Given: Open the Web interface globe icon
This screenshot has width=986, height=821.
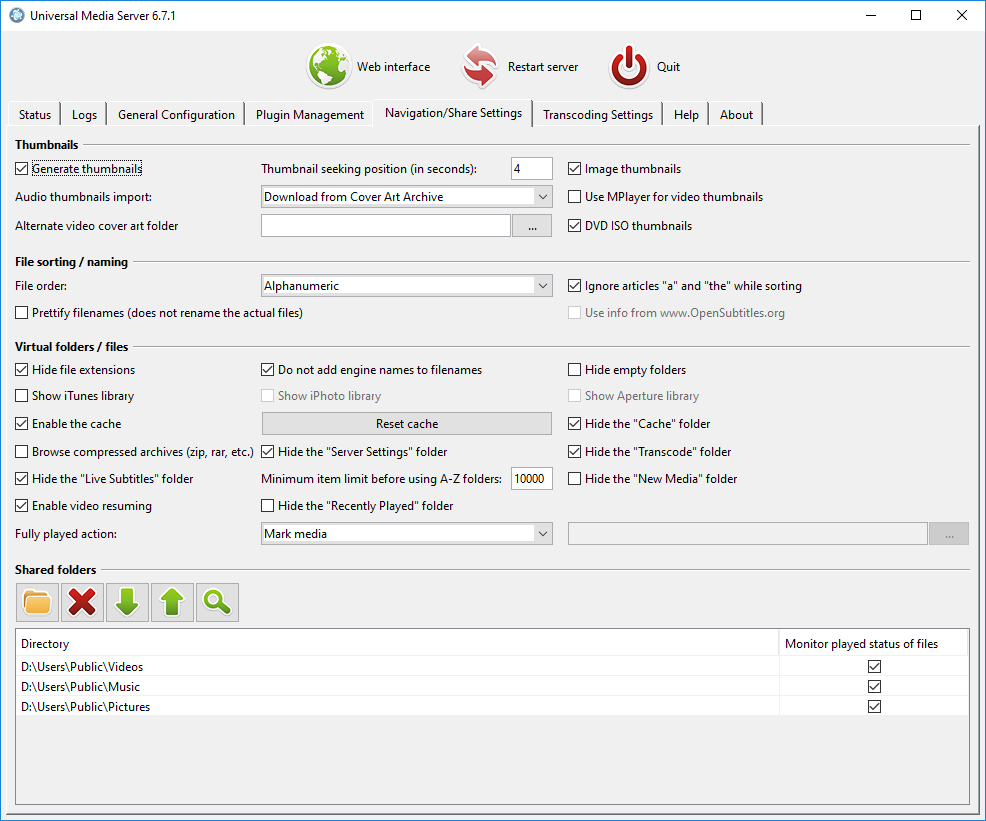Looking at the screenshot, I should 328,66.
